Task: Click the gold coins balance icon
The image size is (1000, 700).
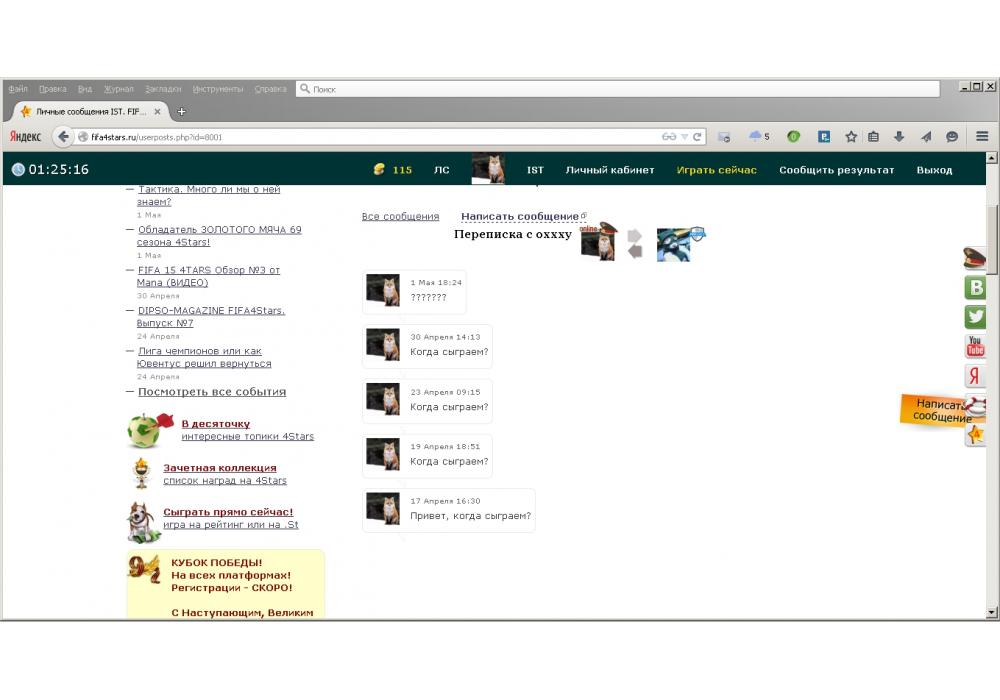Action: pos(379,170)
